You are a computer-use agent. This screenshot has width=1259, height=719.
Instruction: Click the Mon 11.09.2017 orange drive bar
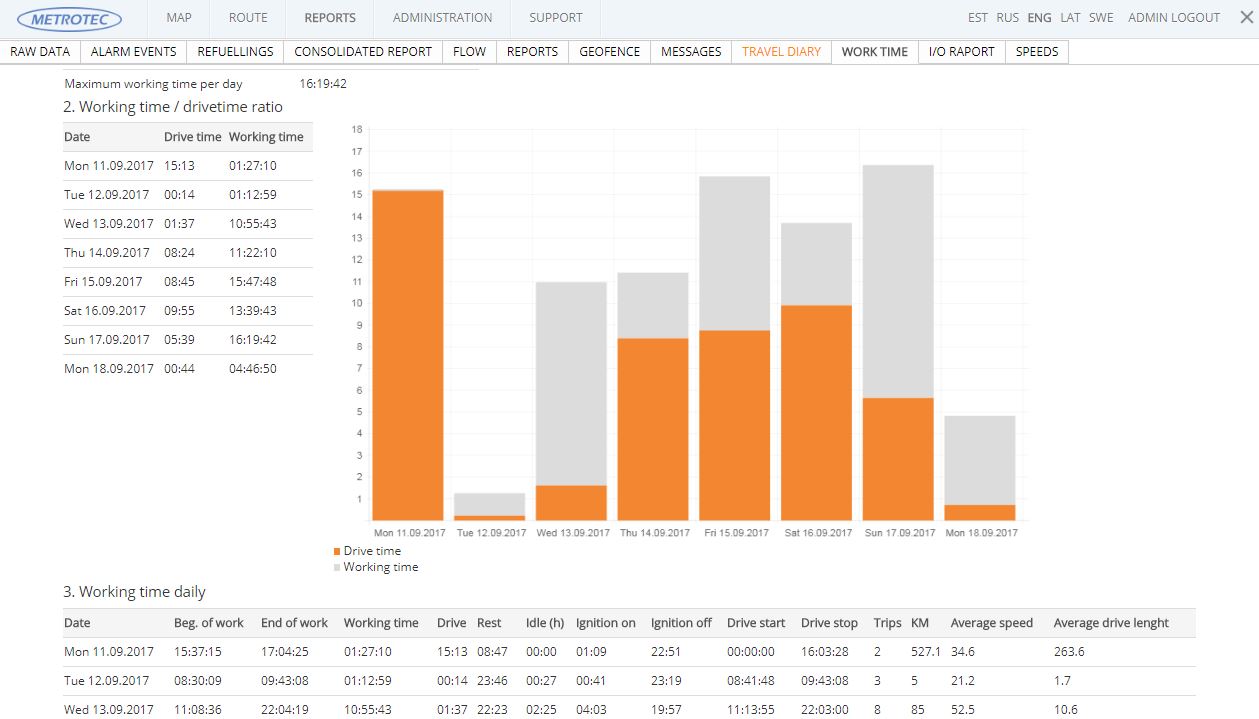(x=407, y=355)
